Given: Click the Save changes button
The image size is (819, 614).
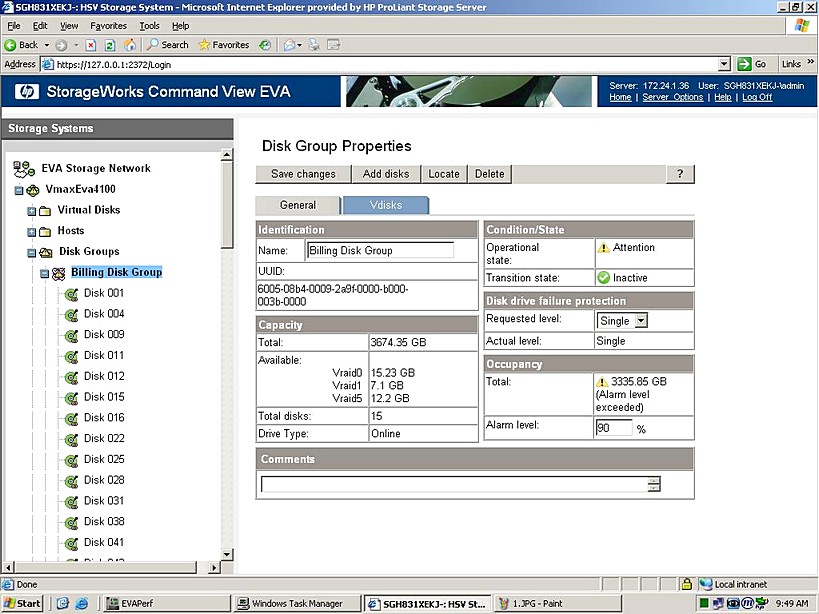Looking at the screenshot, I should 303,174.
